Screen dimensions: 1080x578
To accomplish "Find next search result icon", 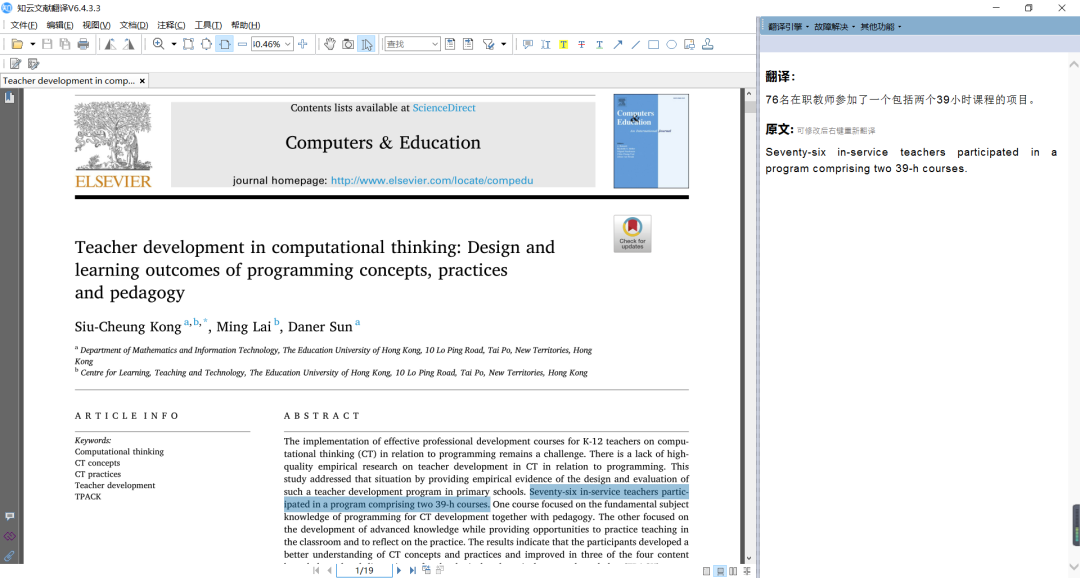I will coord(468,44).
